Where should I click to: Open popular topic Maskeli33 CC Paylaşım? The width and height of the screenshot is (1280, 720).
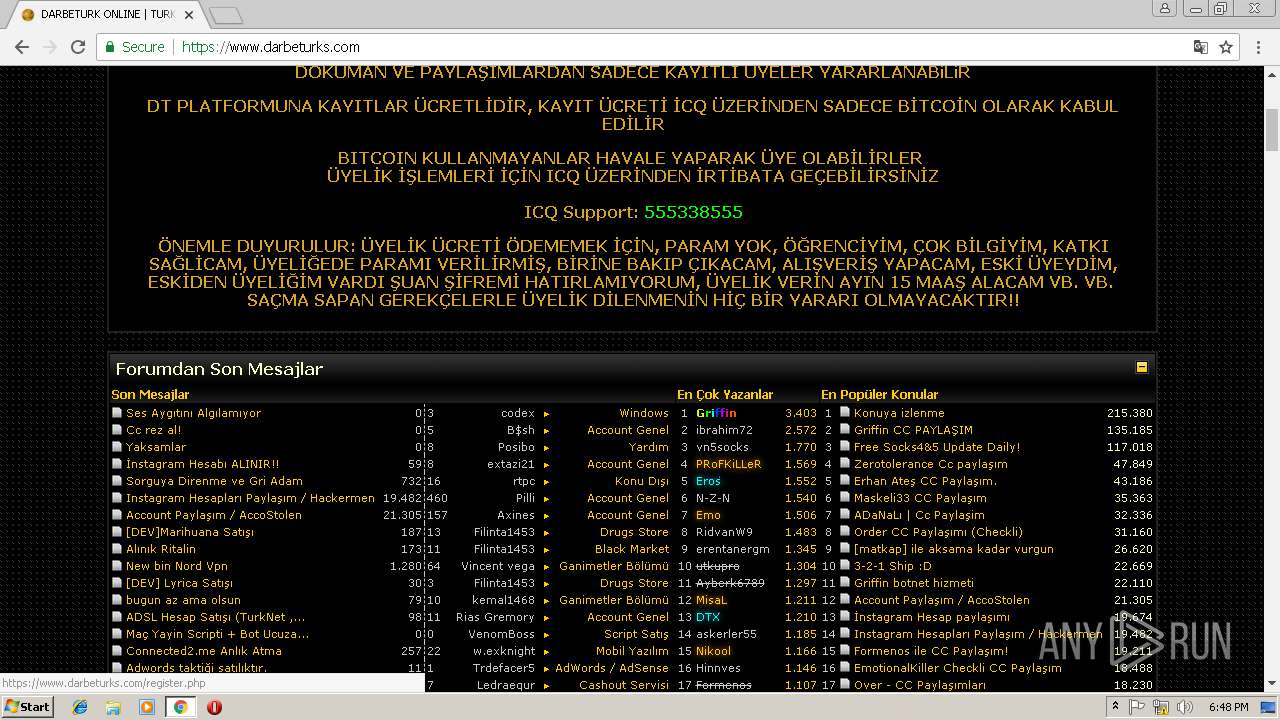tap(920, 498)
